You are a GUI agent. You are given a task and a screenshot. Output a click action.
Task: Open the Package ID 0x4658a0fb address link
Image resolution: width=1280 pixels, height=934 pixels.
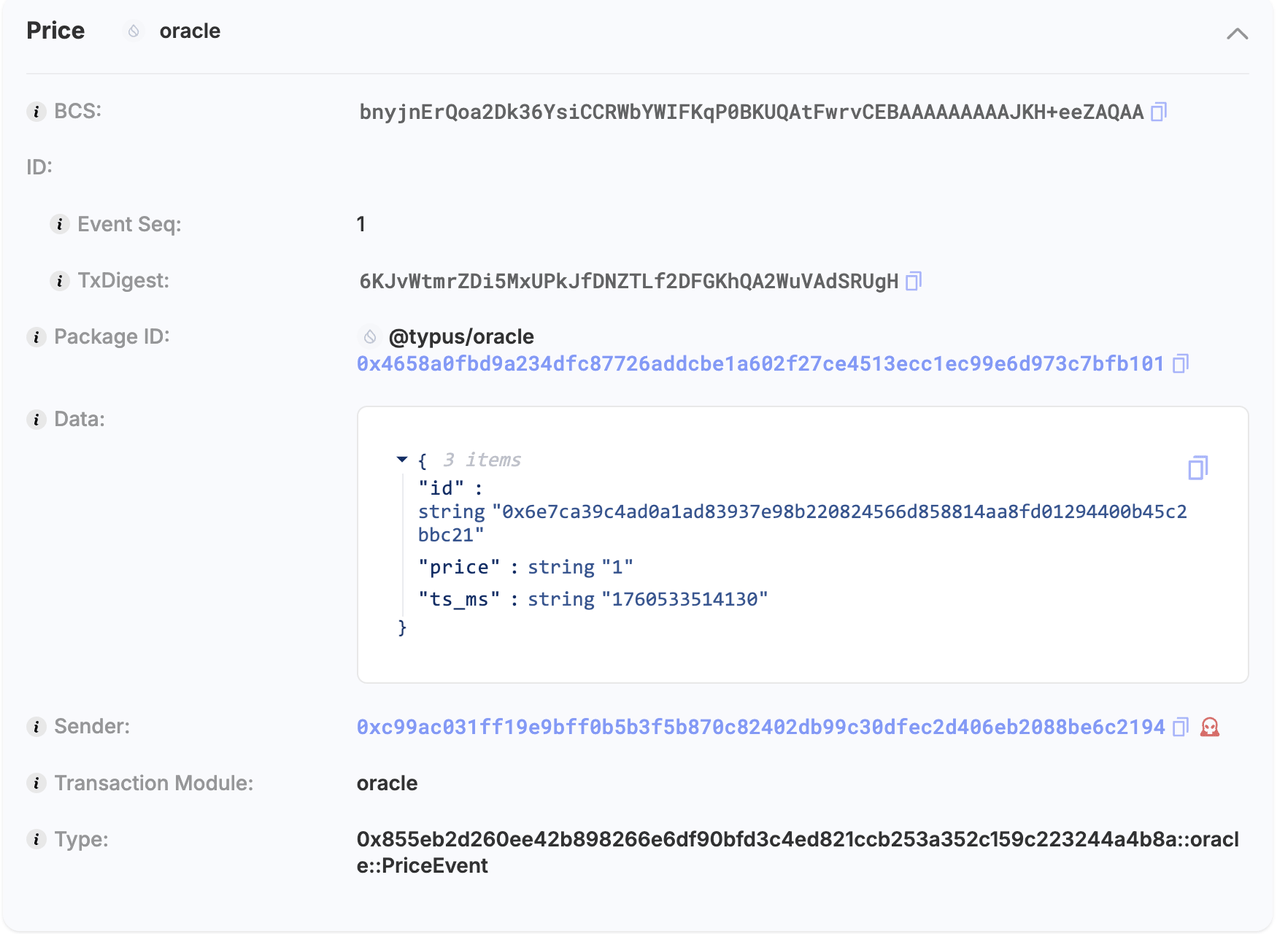click(x=761, y=364)
